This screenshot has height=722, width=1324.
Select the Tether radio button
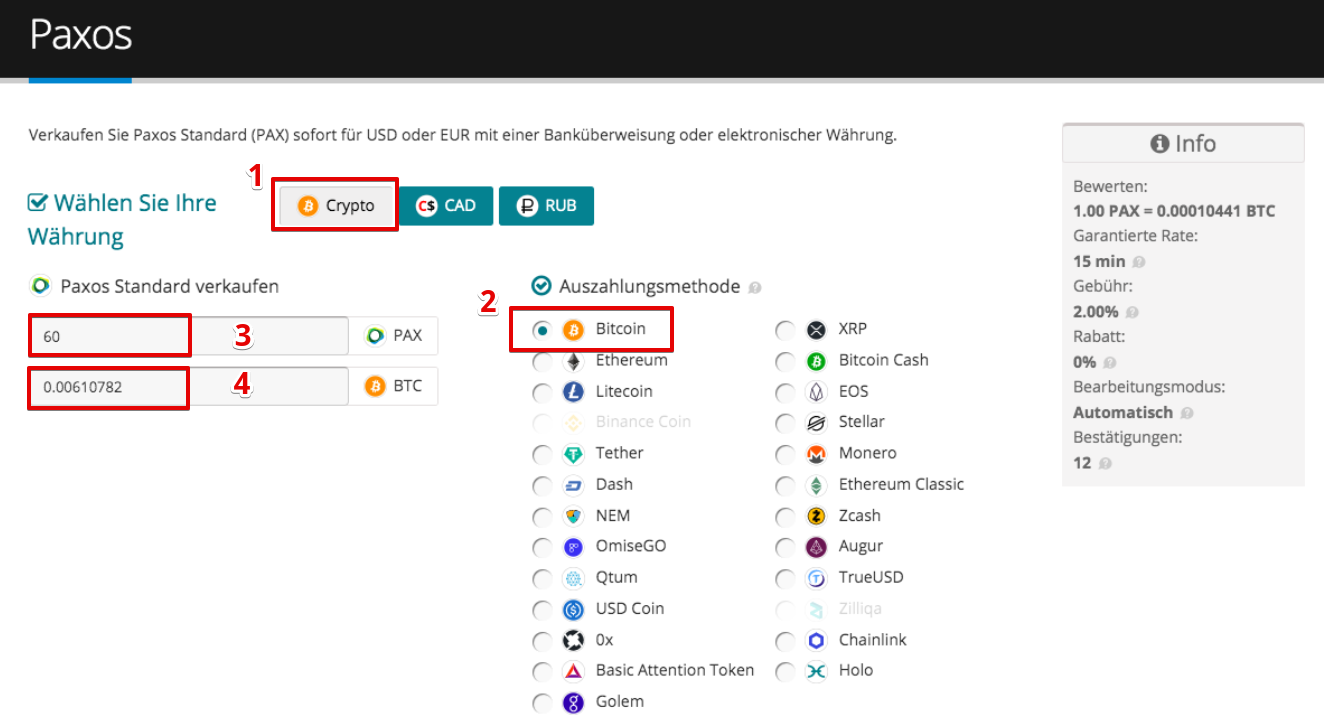pos(542,454)
